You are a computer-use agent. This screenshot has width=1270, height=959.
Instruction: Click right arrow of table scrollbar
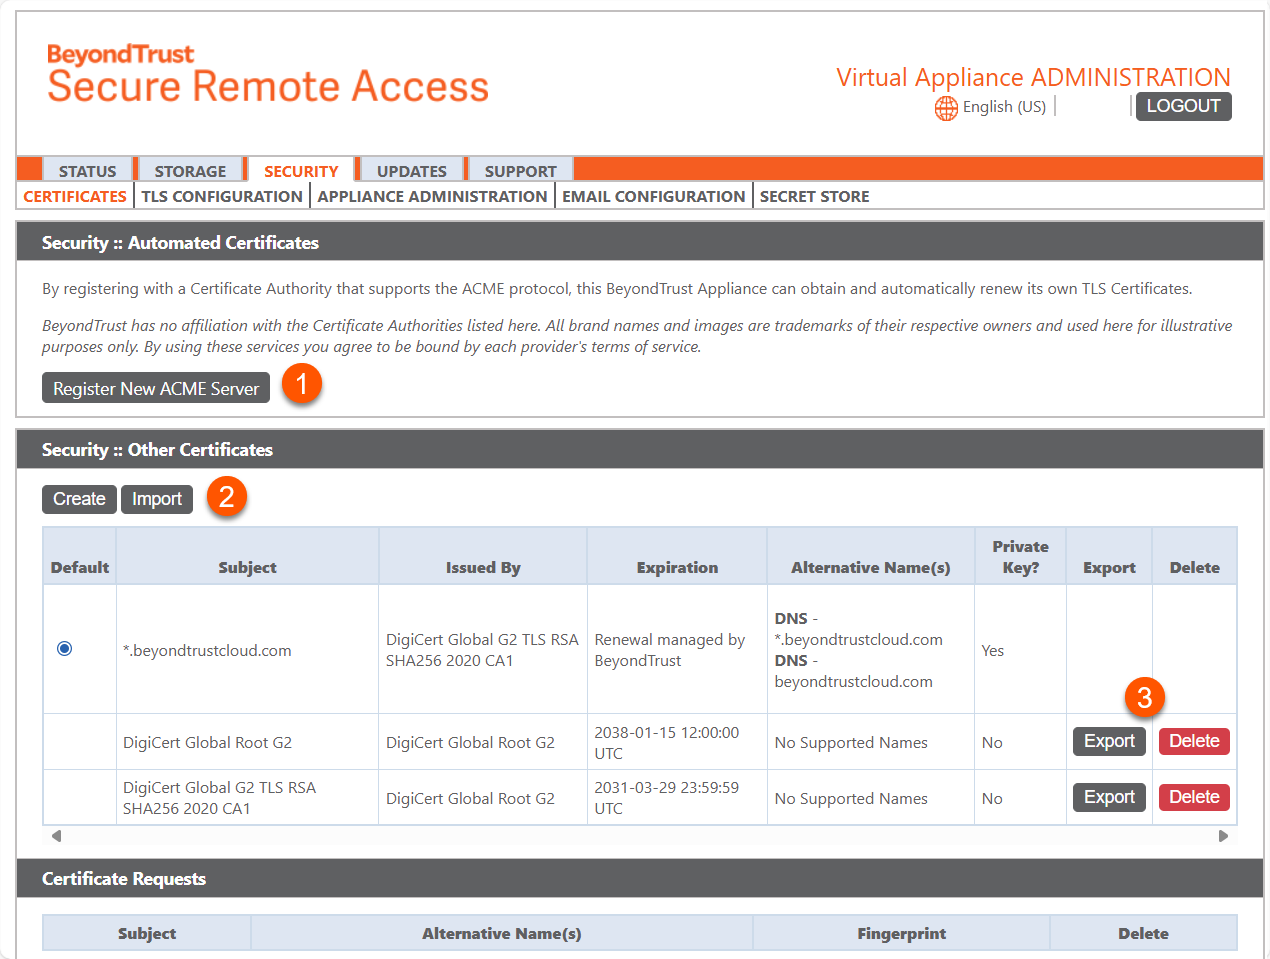[x=1223, y=836]
